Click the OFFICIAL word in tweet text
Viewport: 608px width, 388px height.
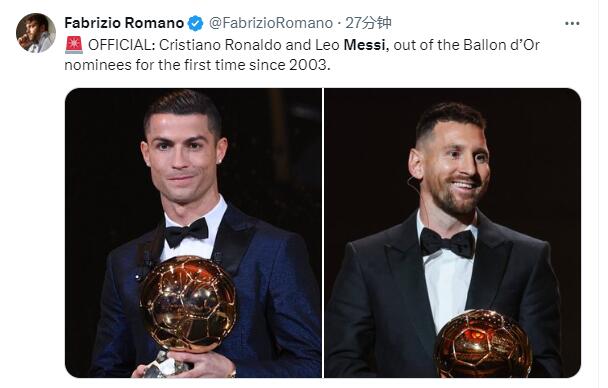click(x=121, y=45)
